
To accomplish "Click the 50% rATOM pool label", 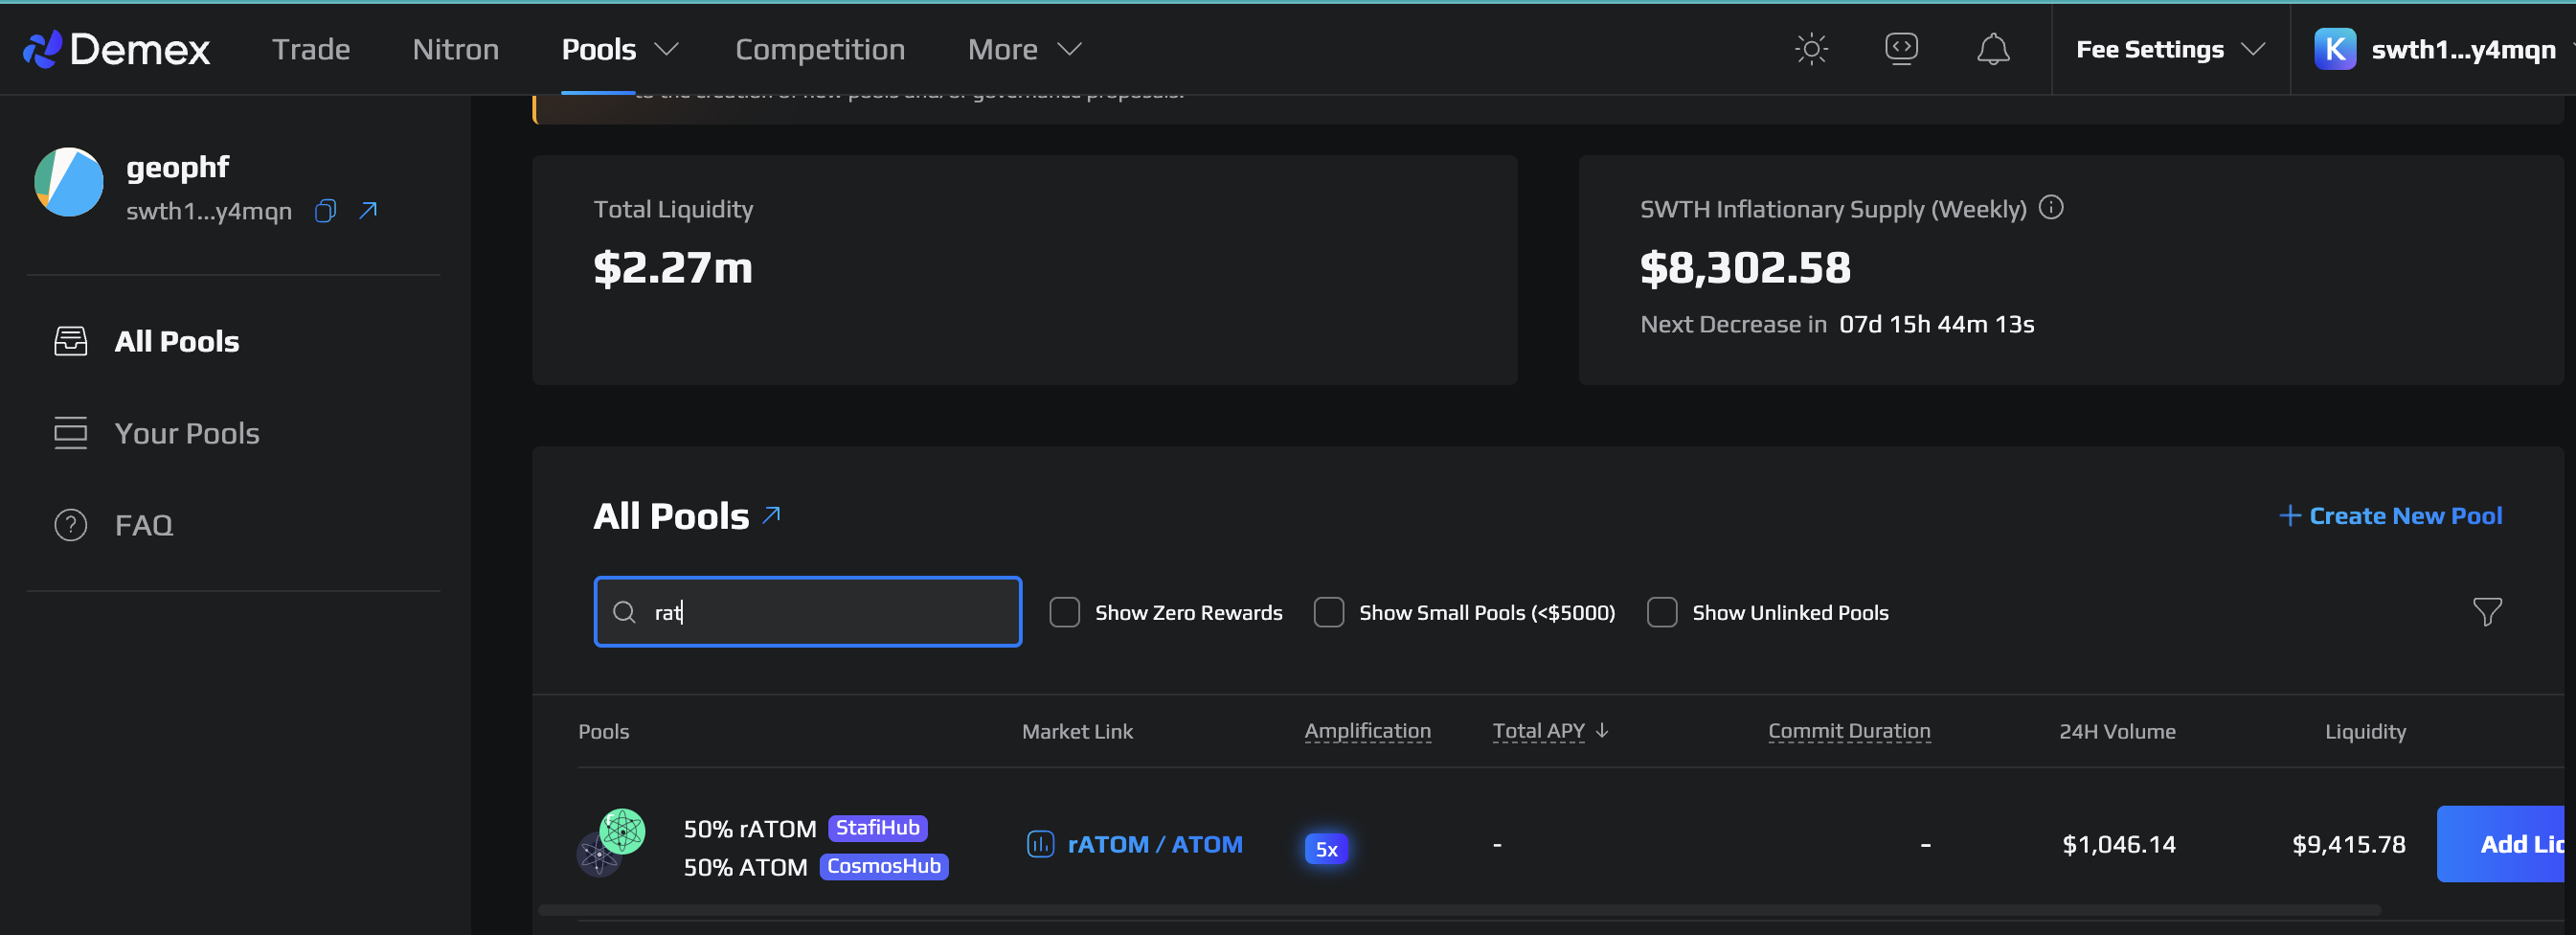I will pyautogui.click(x=750, y=828).
